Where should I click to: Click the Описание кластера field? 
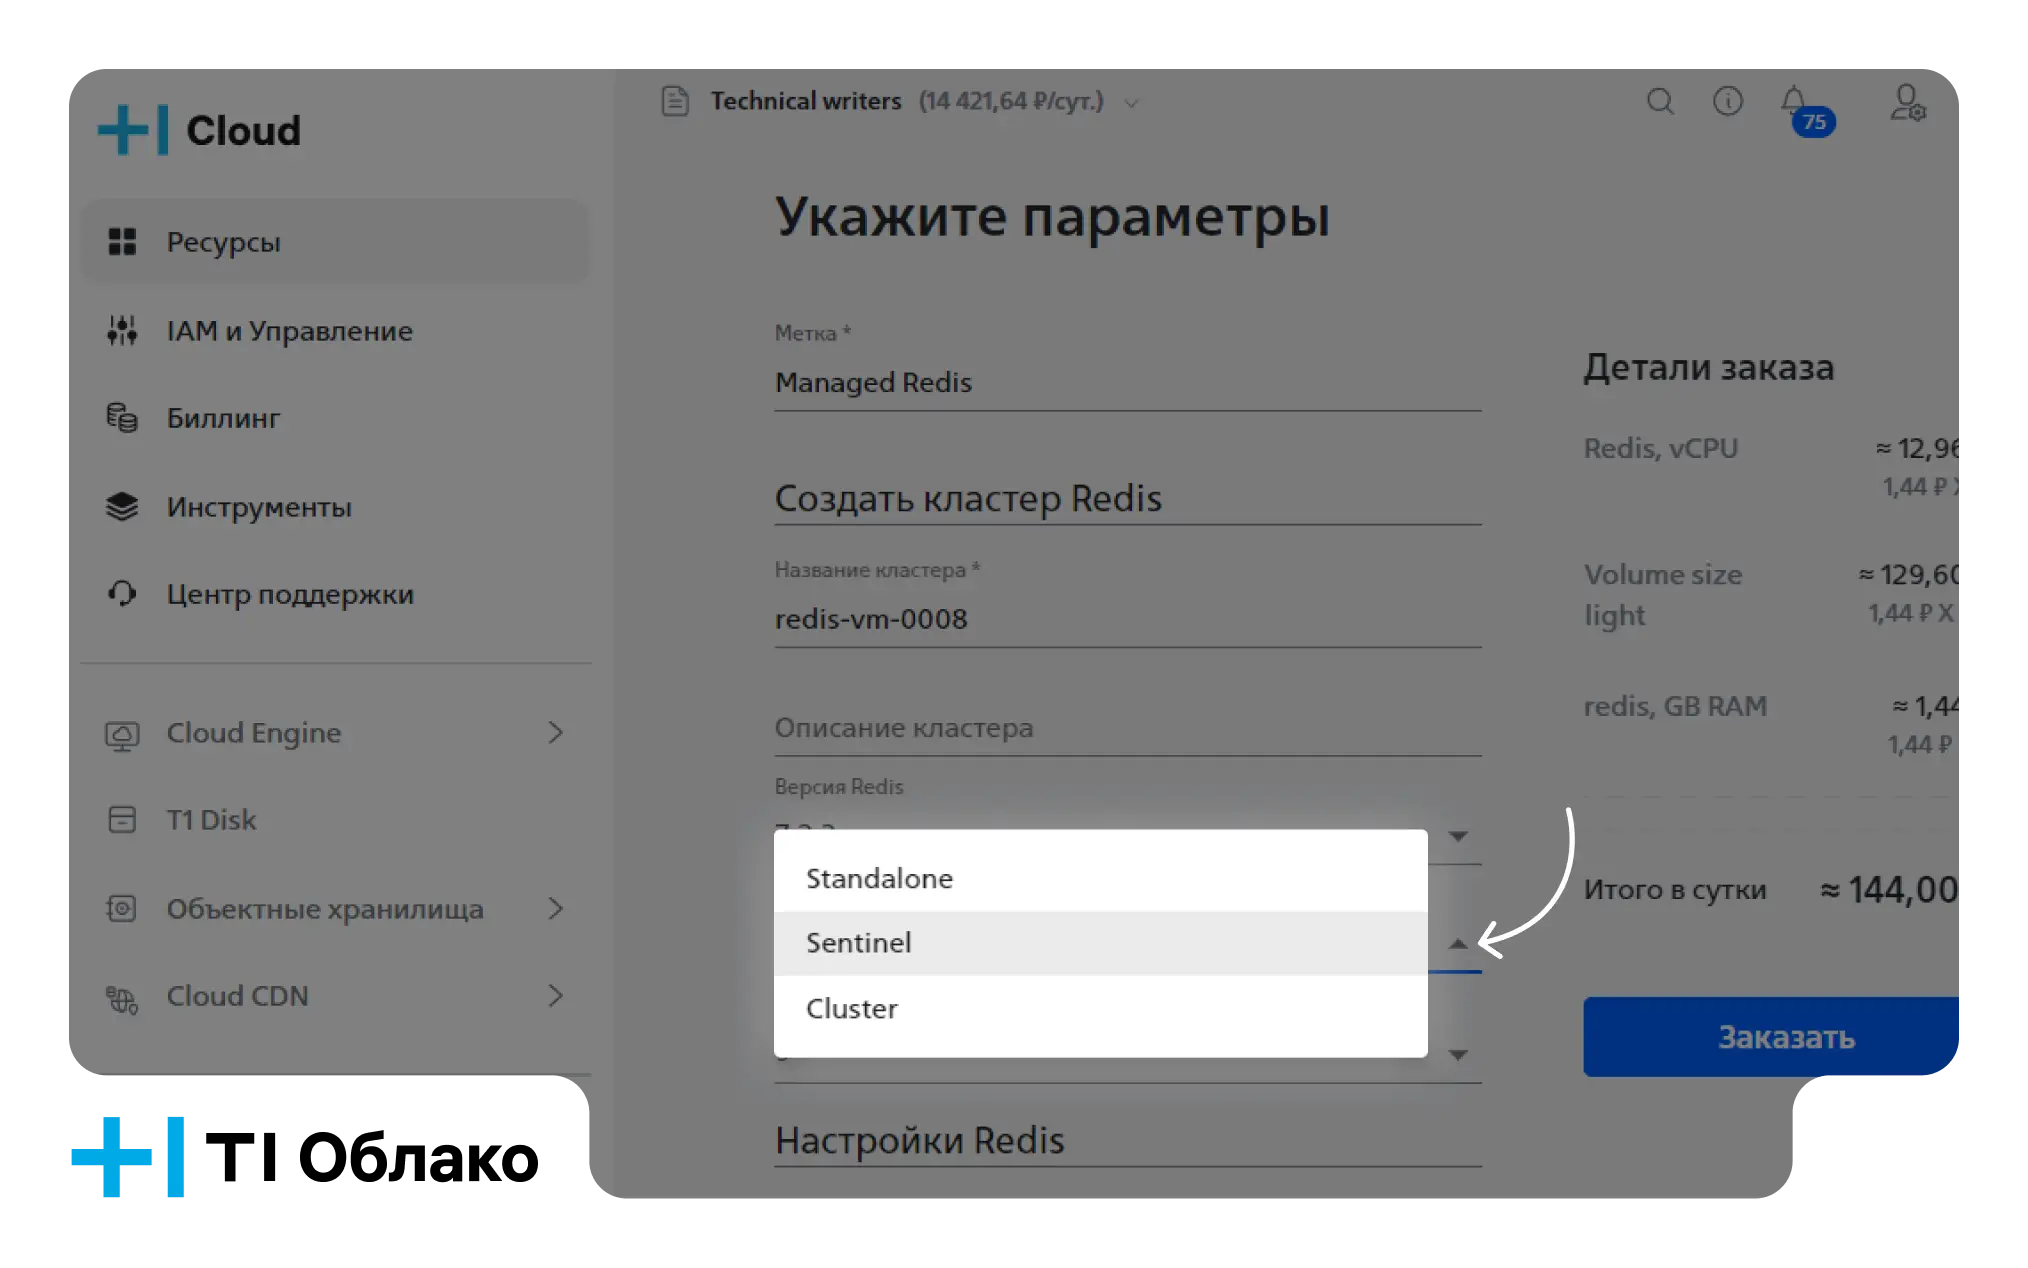tap(1128, 728)
